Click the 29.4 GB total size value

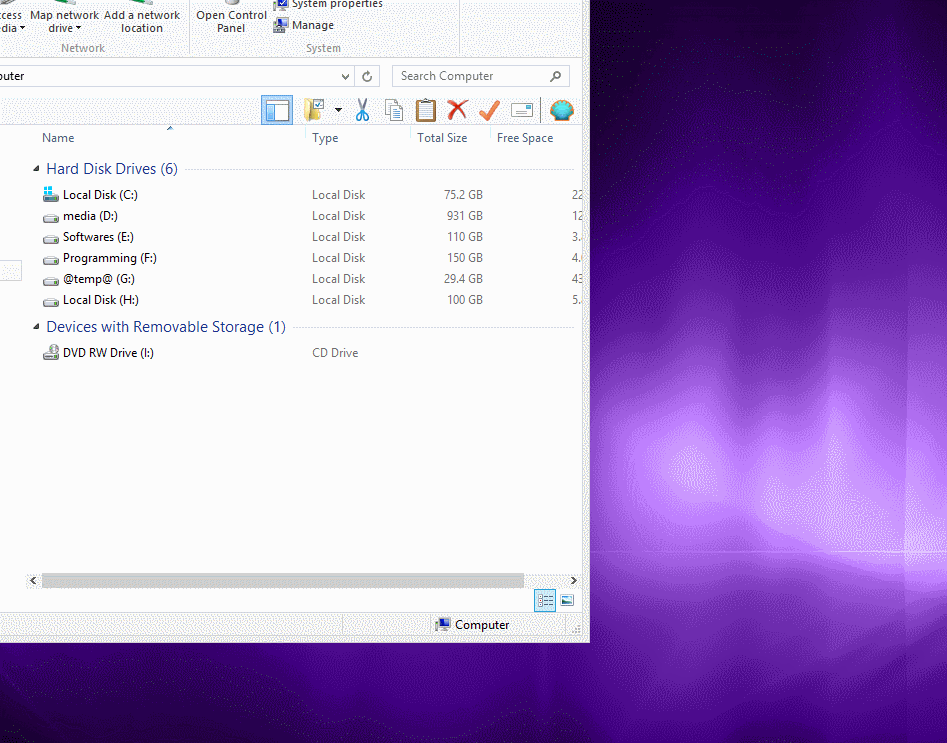463,279
